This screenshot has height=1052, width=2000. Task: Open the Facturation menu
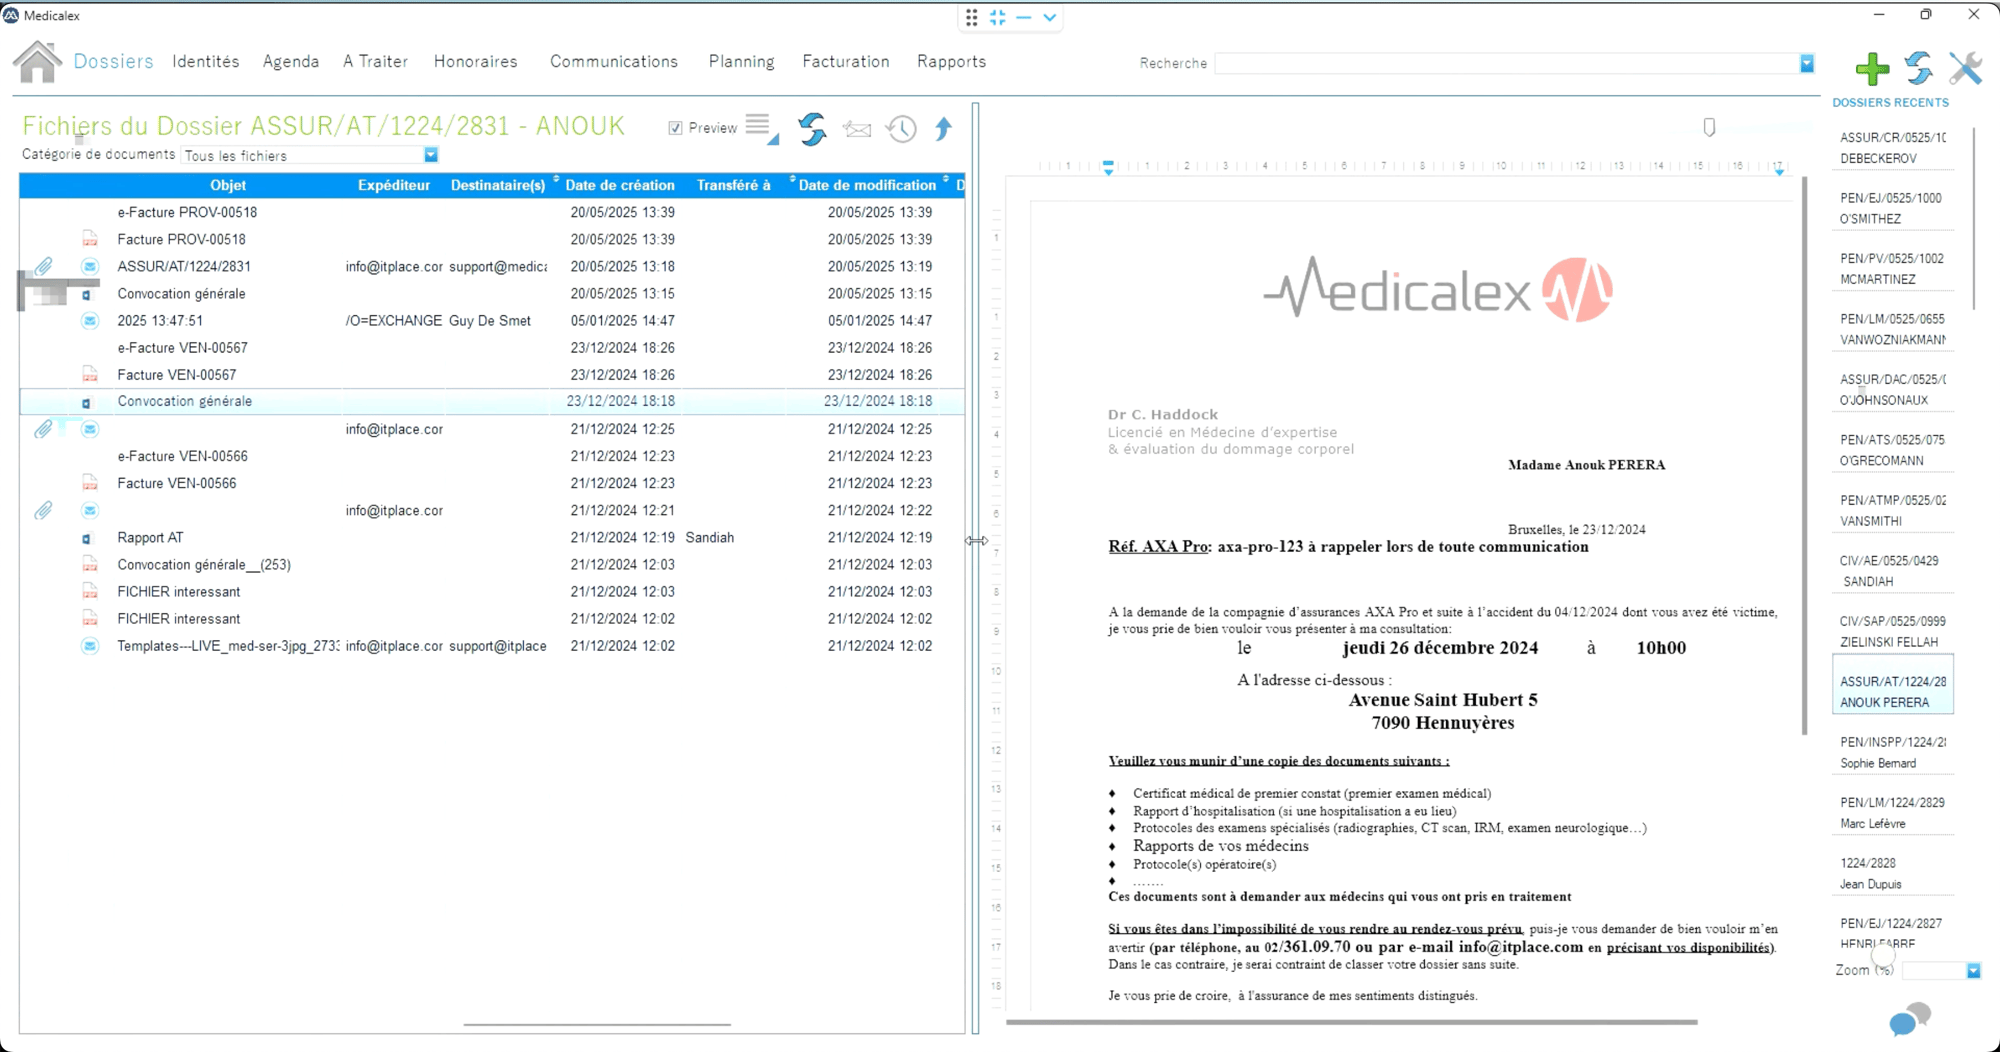point(846,62)
